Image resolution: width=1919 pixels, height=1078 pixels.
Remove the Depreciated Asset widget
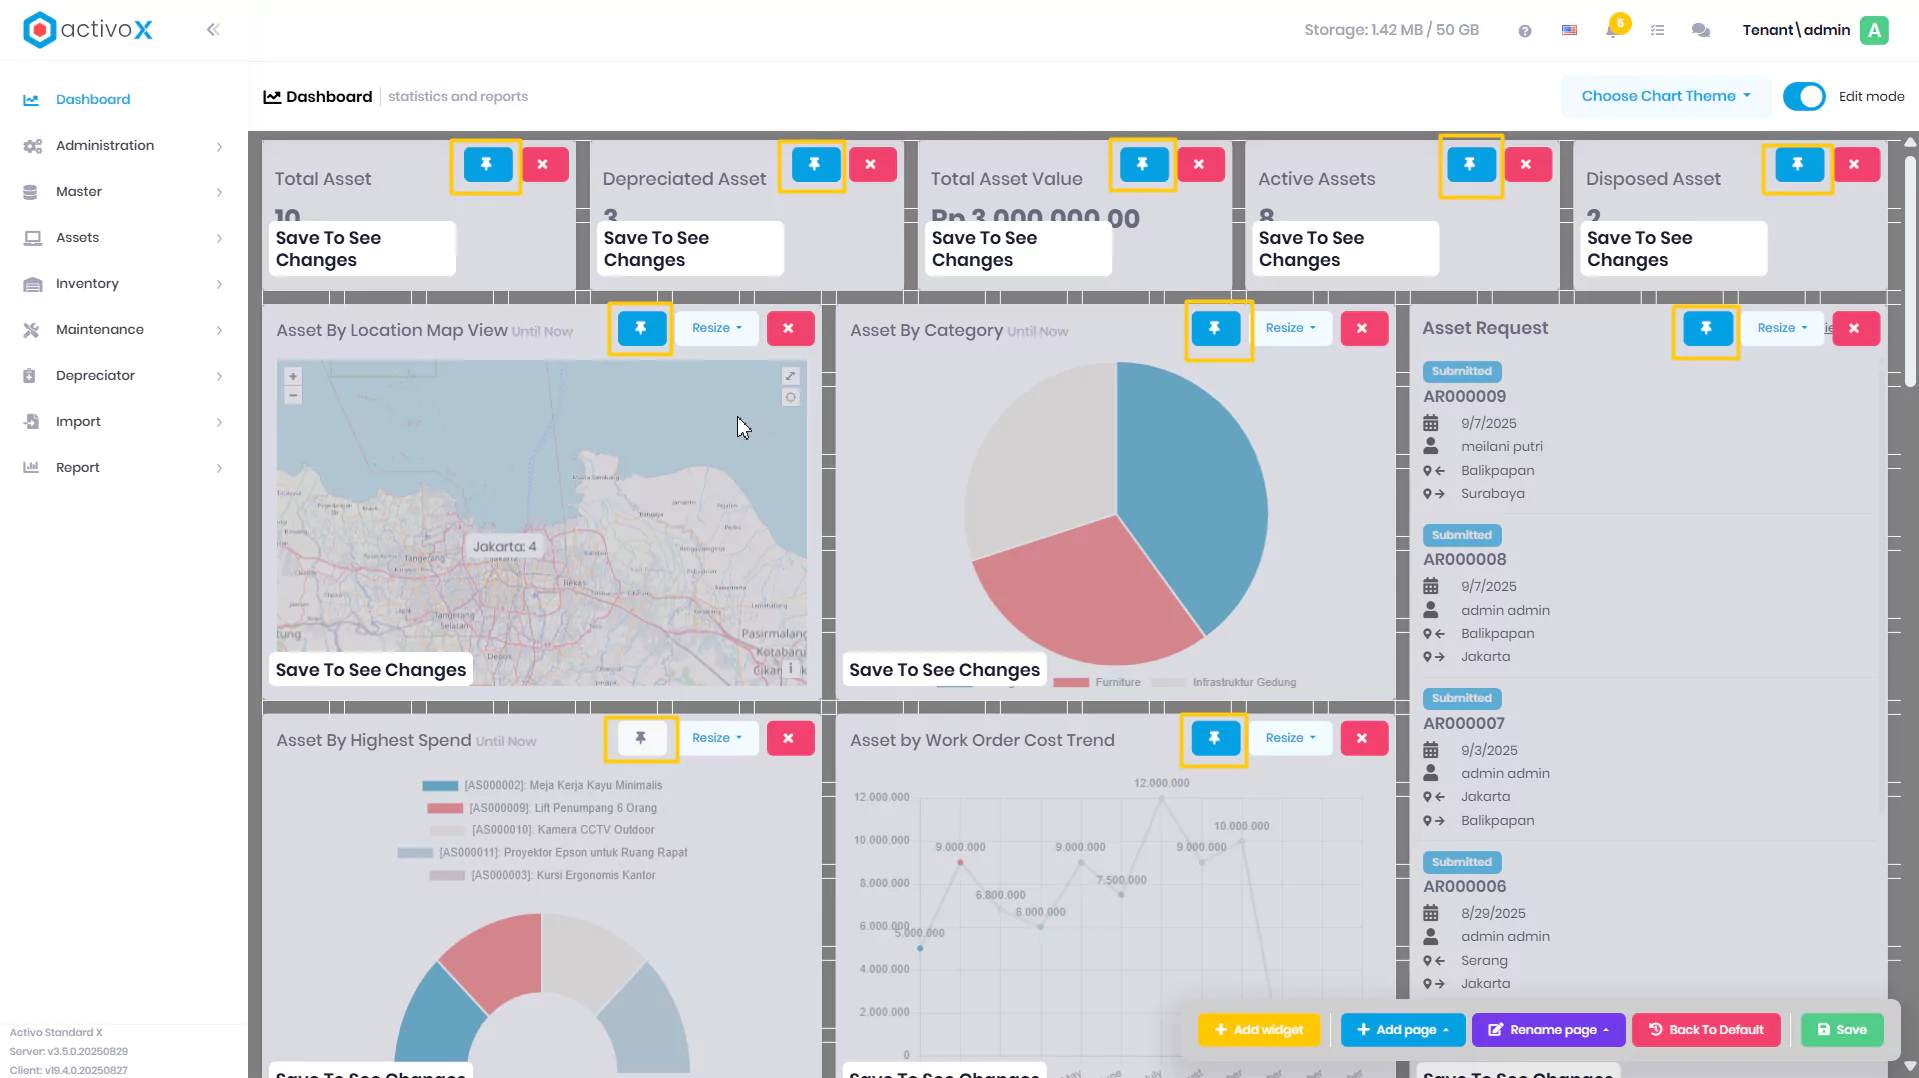871,164
